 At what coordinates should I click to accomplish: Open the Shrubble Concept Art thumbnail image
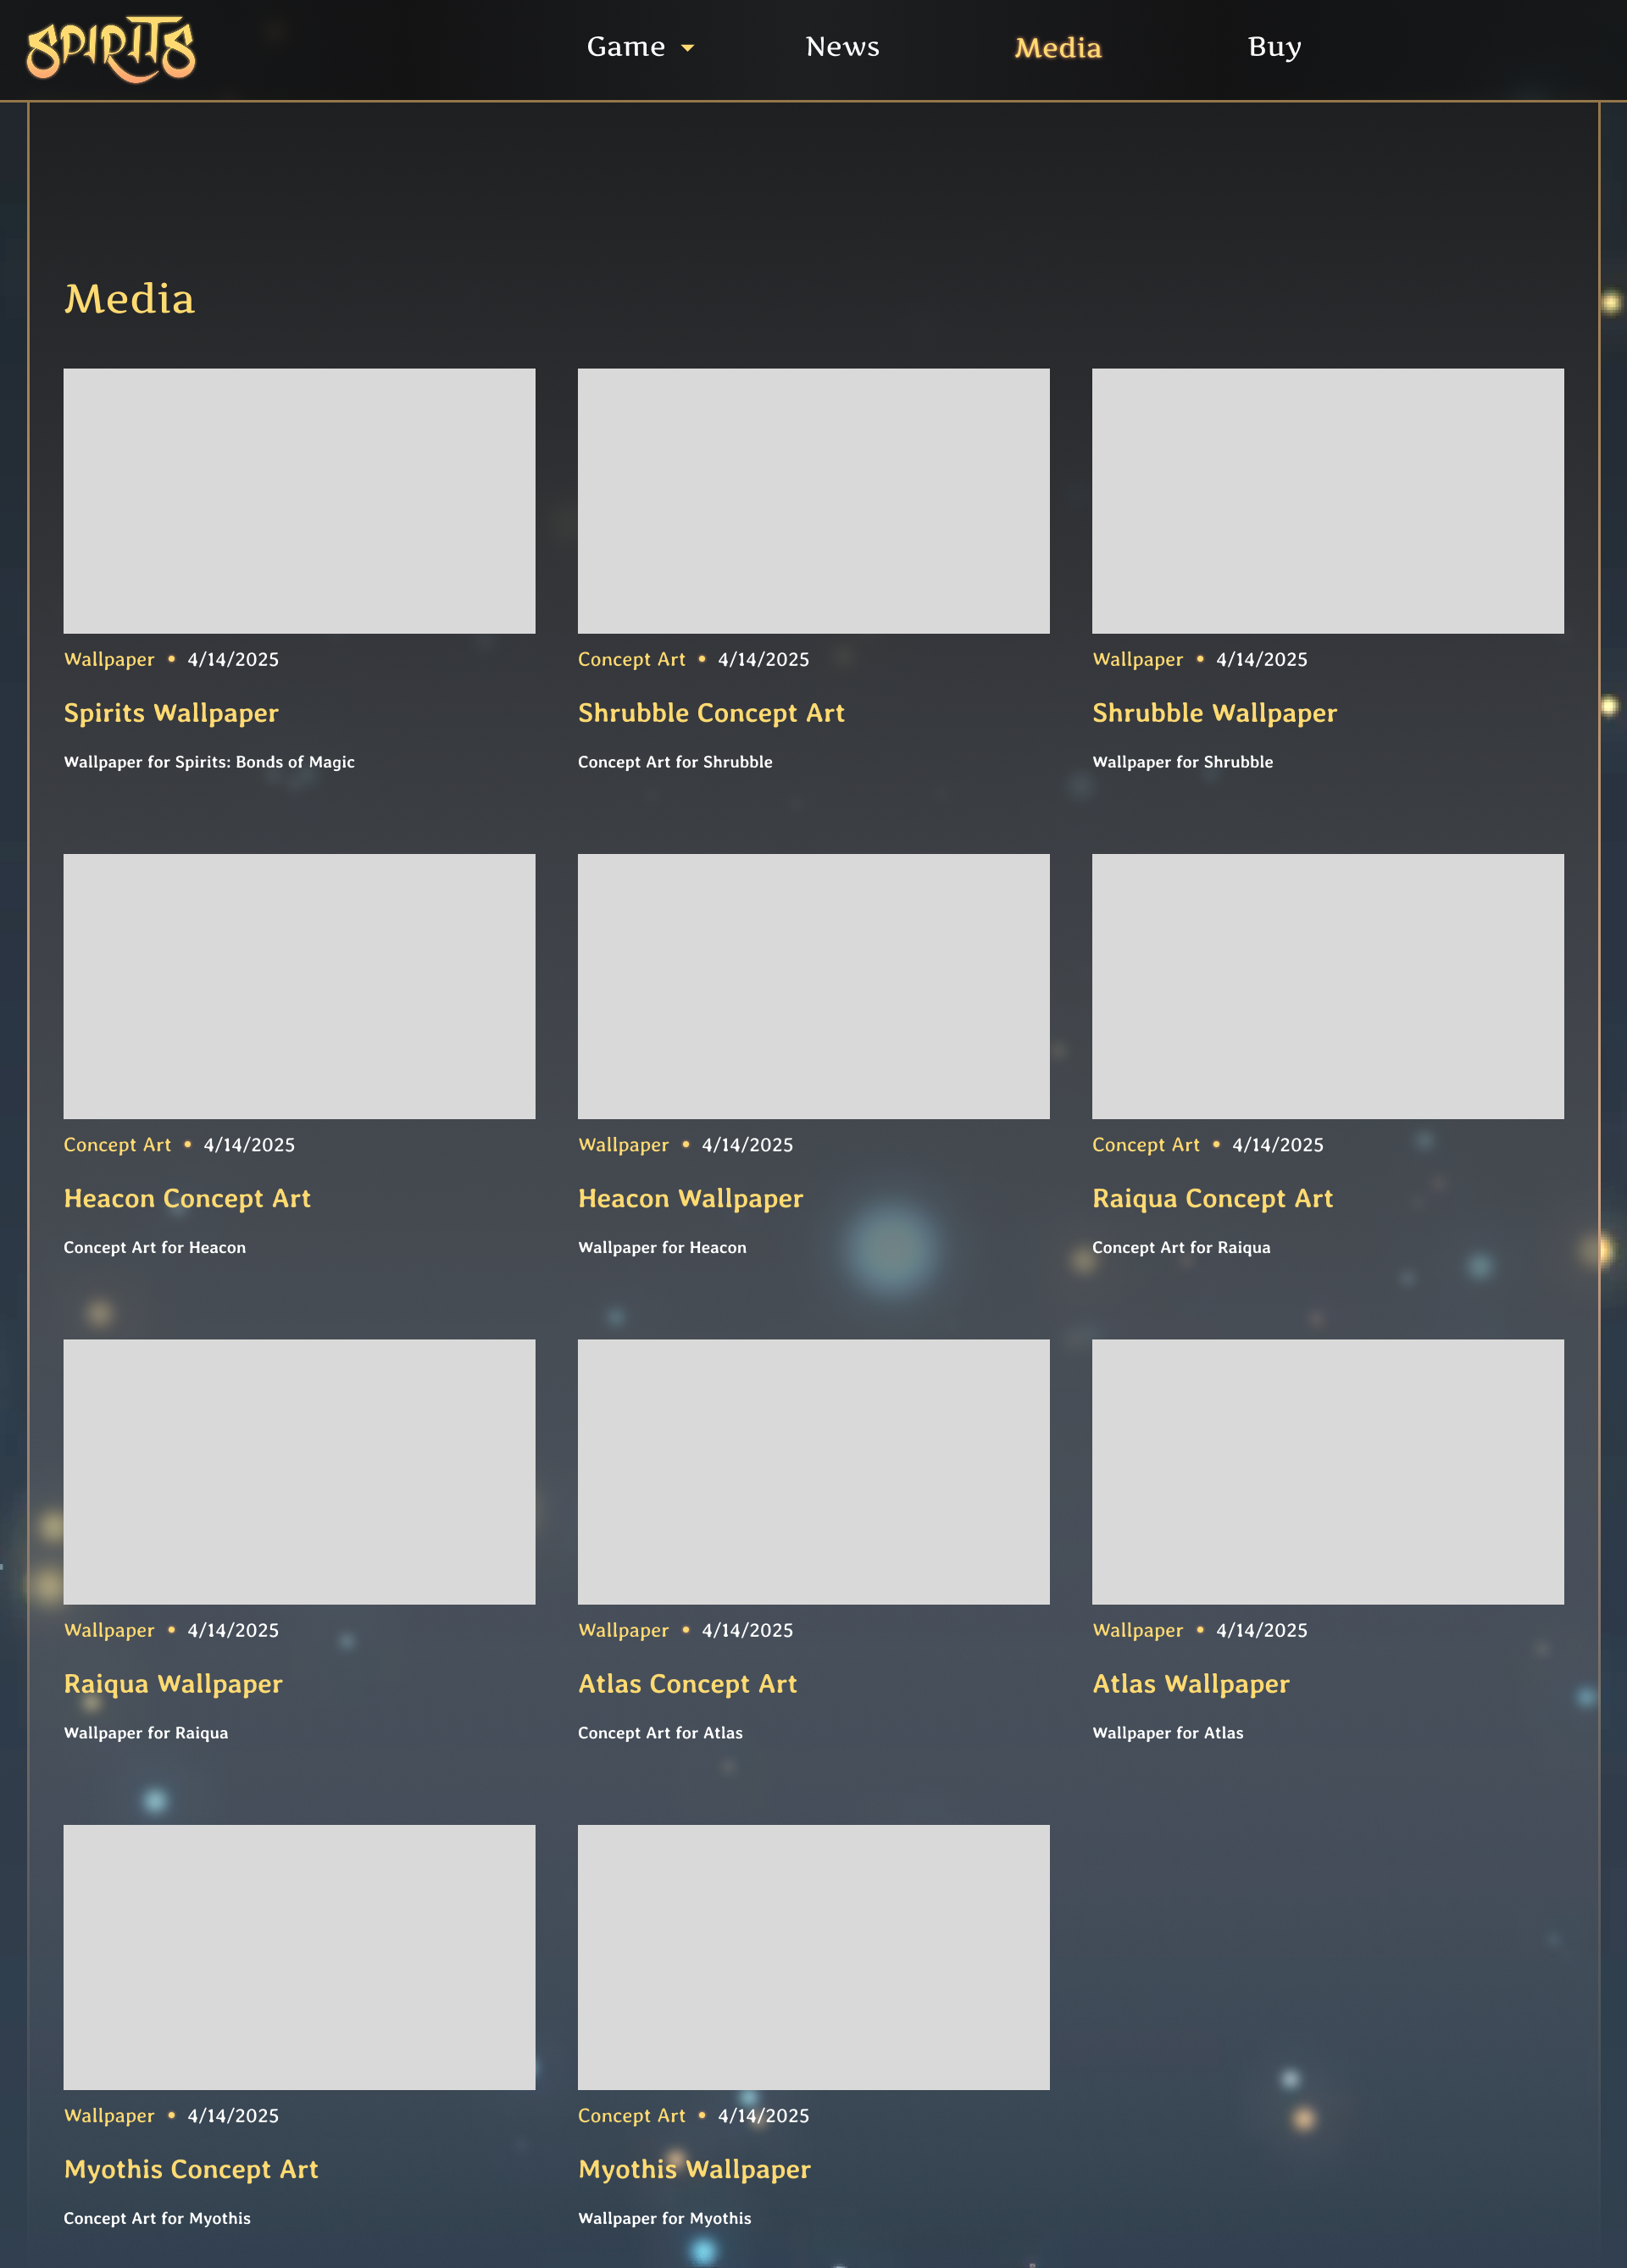point(813,501)
